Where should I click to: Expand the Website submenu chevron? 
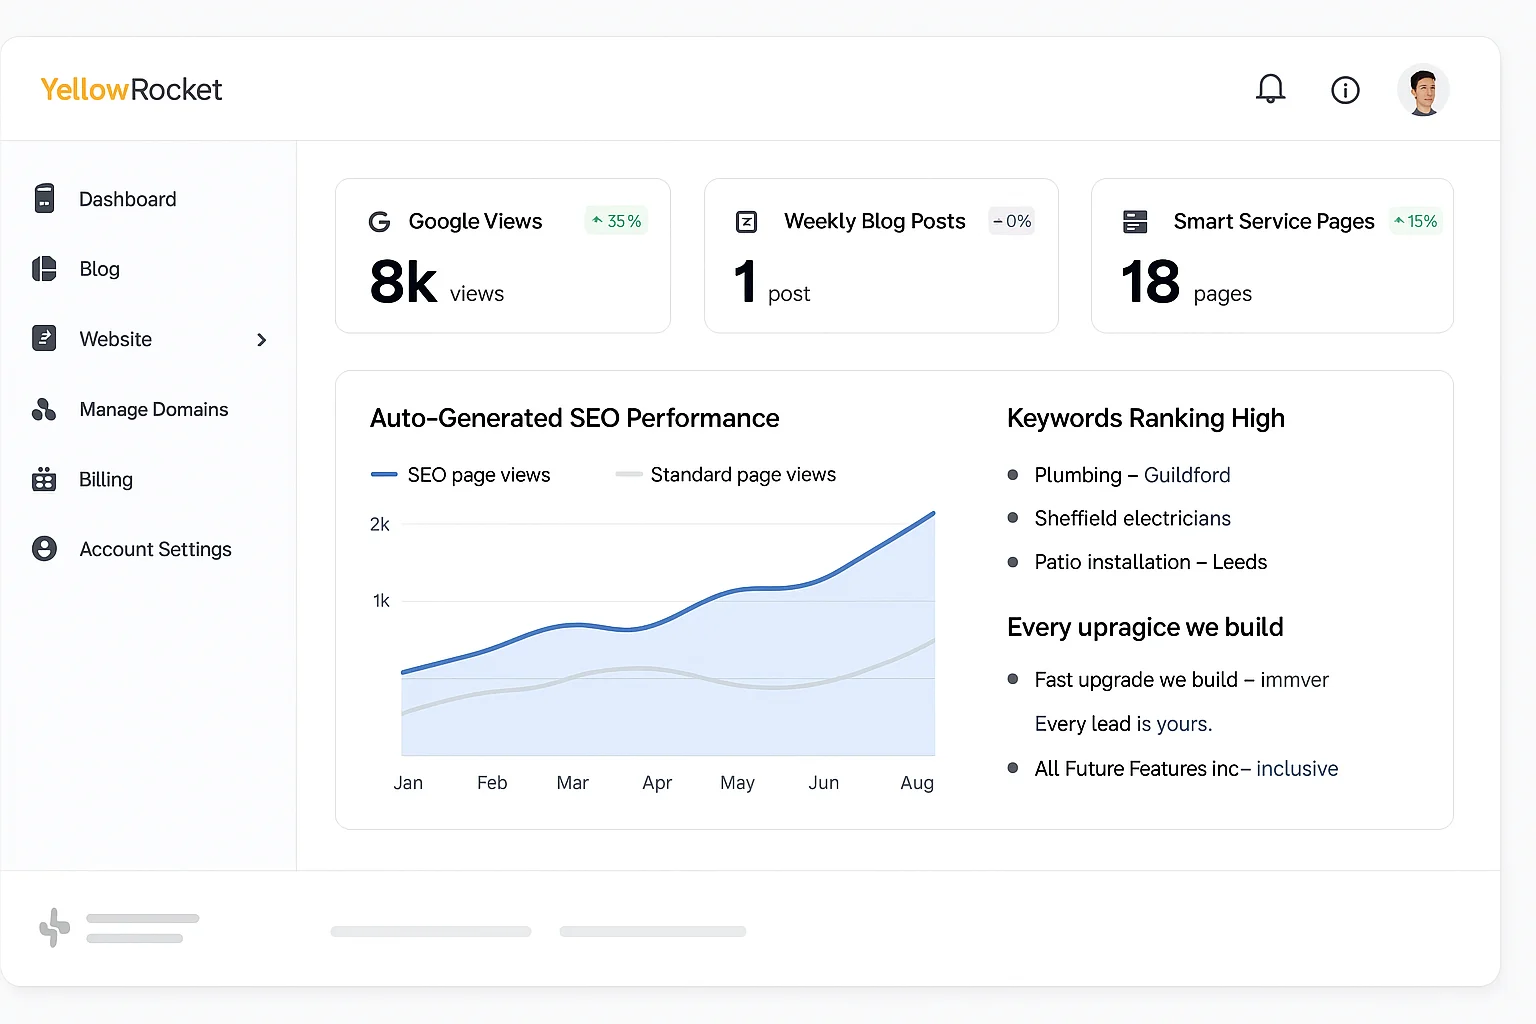click(x=262, y=340)
